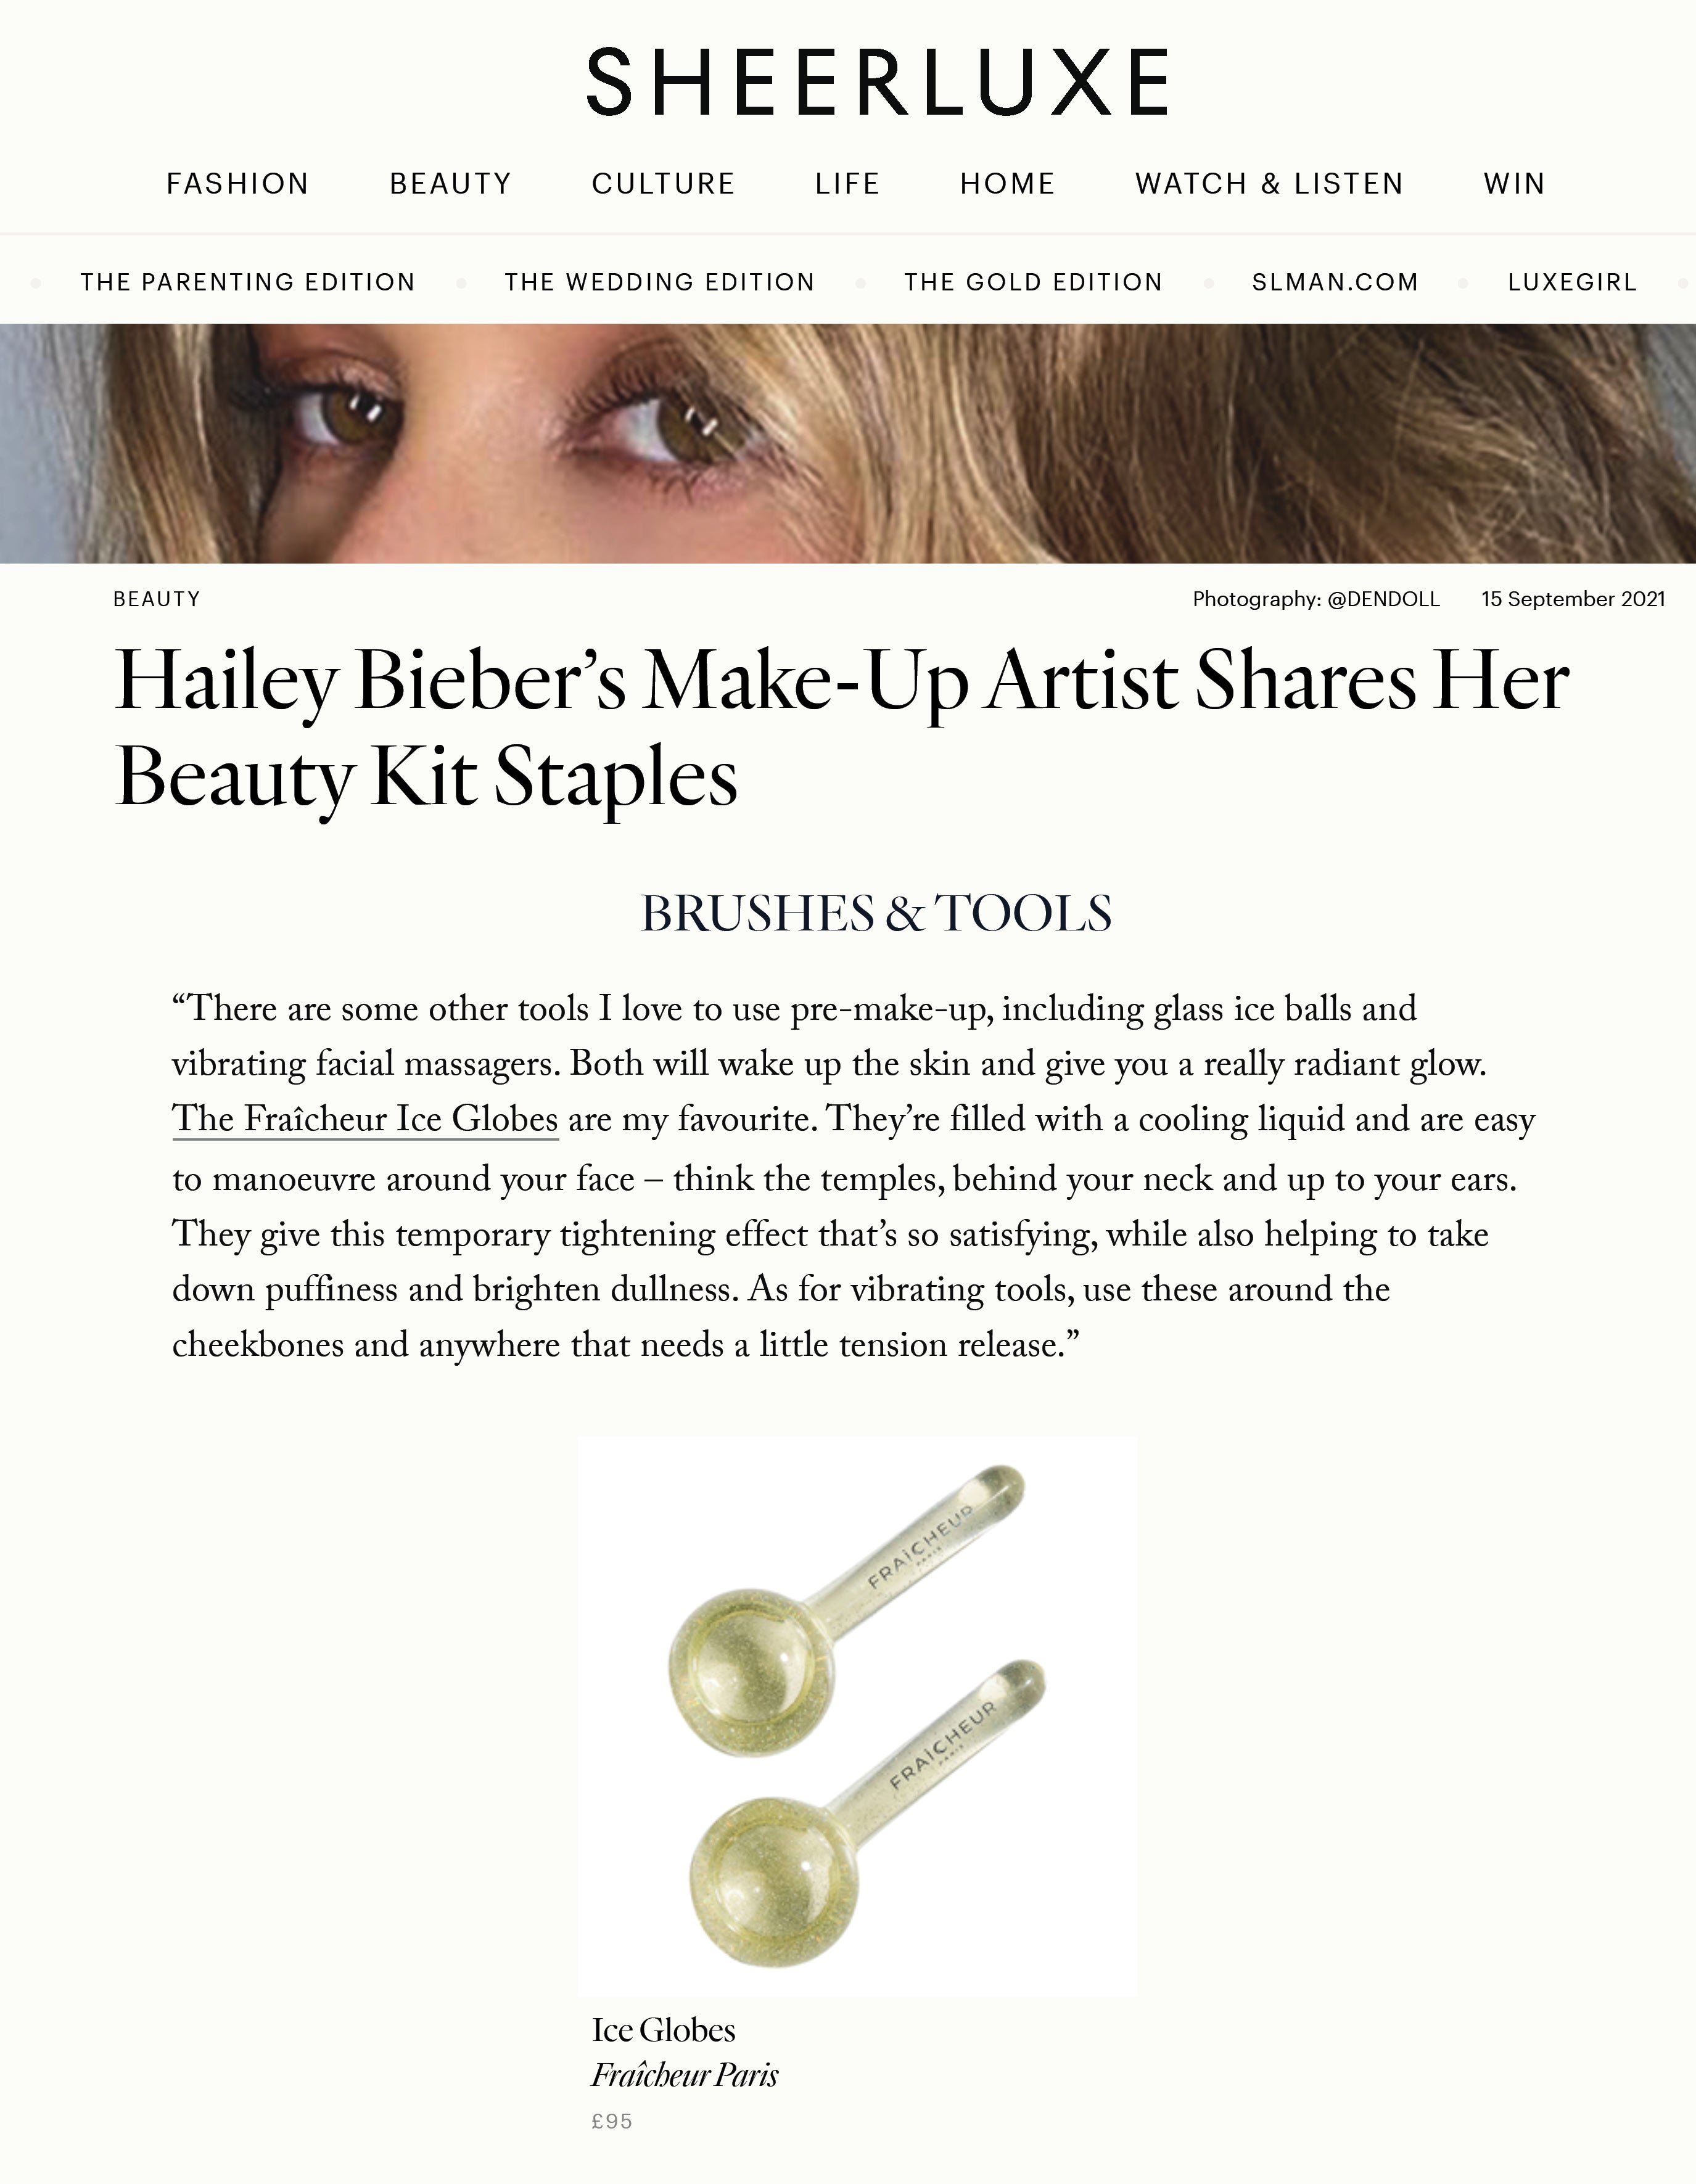Open the LUXEGIRL link

pos(1572,282)
